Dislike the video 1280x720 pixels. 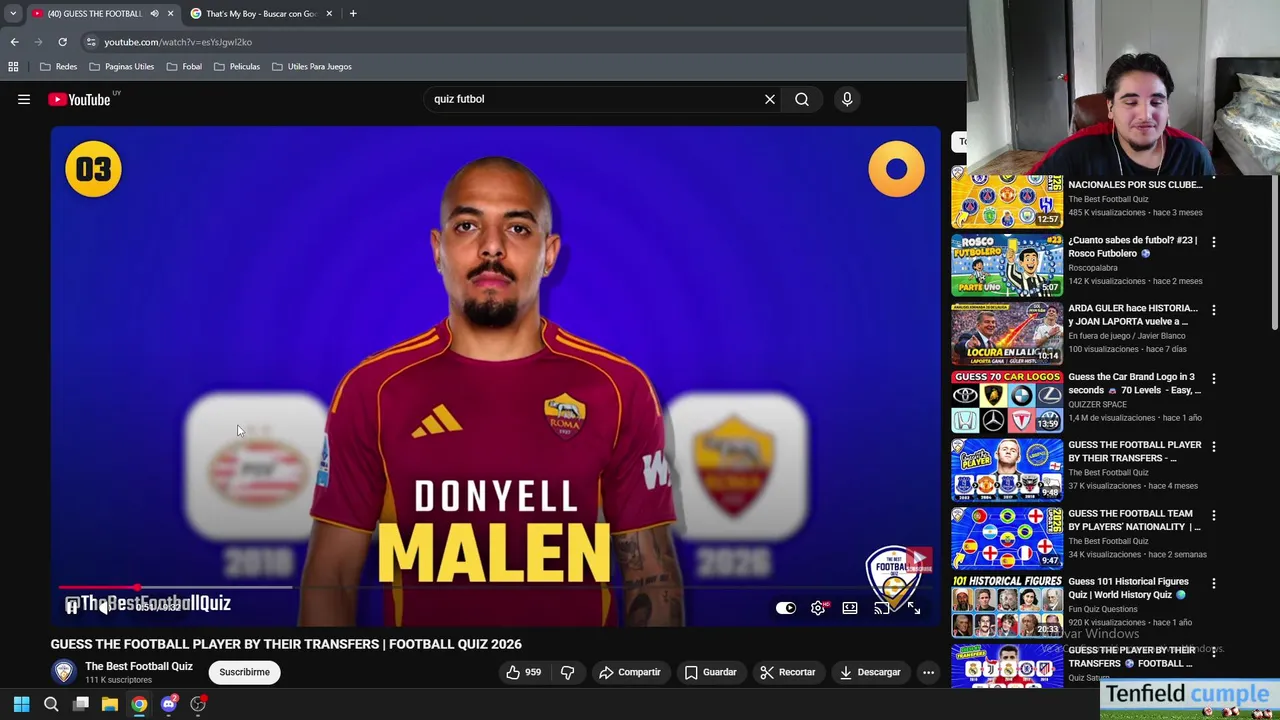click(567, 672)
